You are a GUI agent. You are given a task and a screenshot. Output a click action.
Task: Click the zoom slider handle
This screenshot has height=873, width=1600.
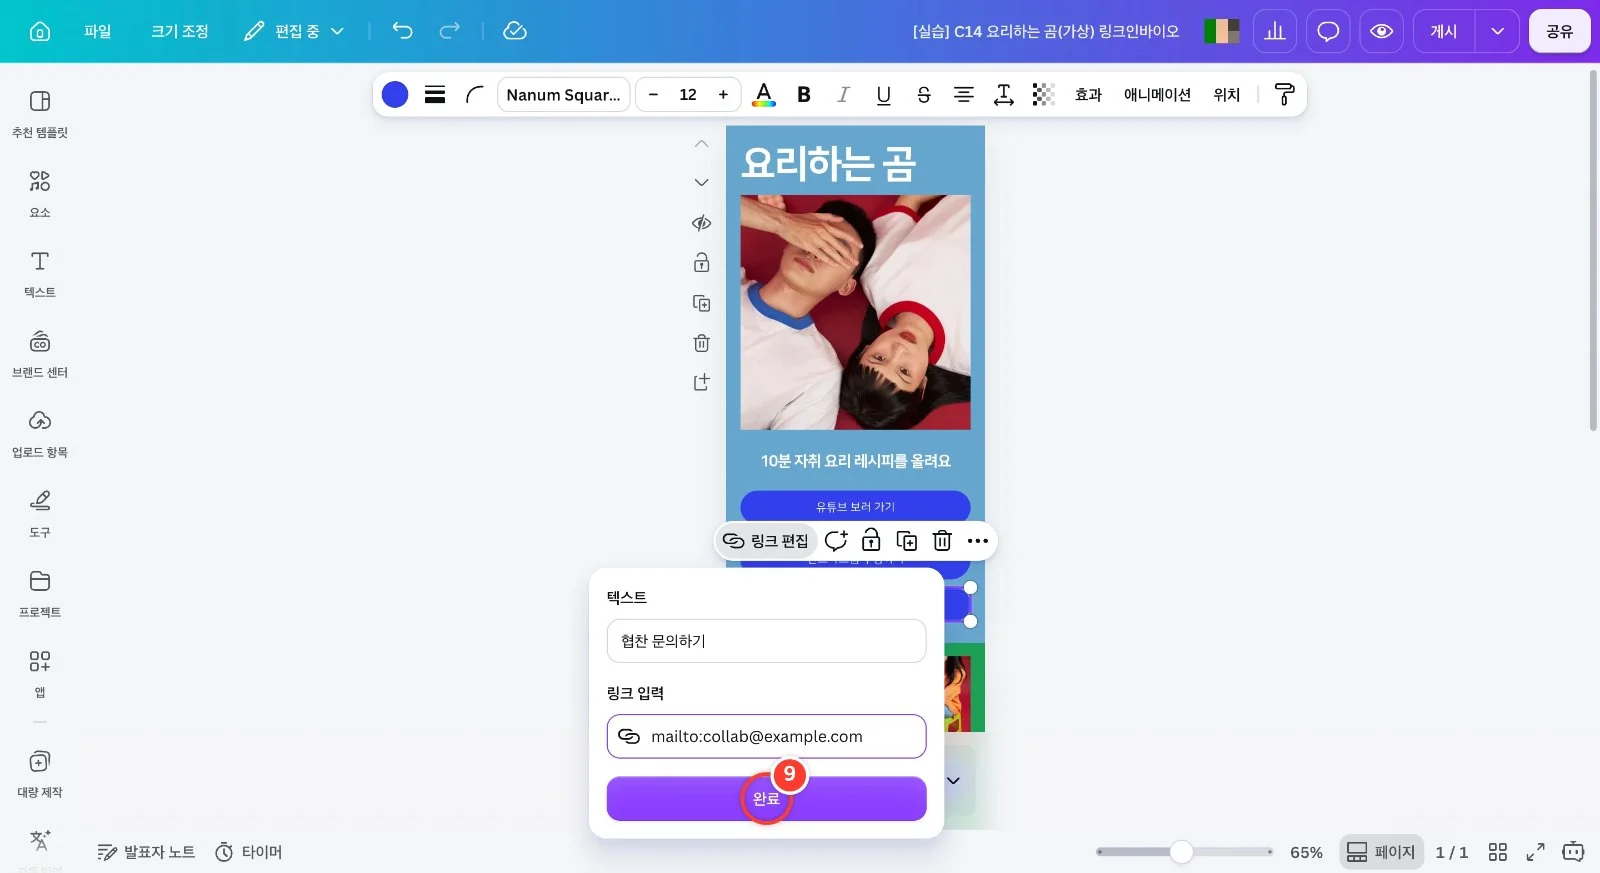pos(1182,852)
